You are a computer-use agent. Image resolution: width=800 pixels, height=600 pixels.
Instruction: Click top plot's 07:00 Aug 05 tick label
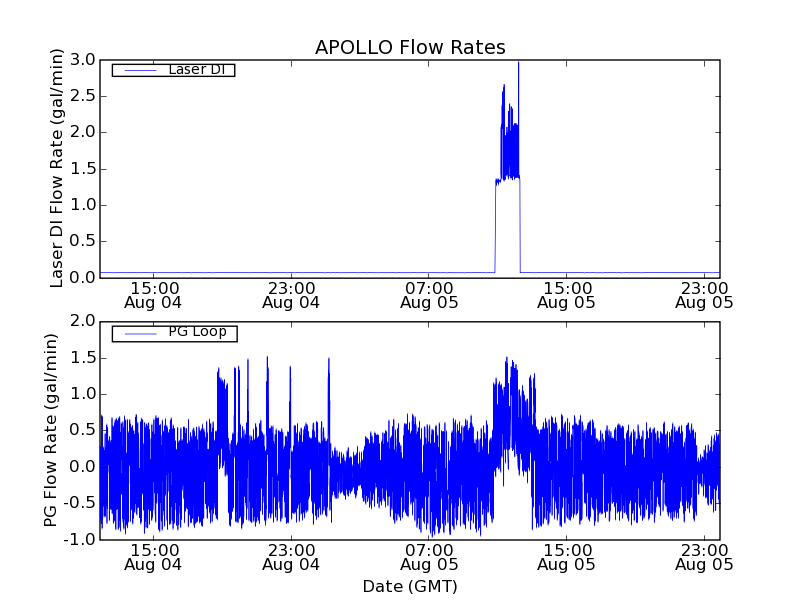pos(429,294)
